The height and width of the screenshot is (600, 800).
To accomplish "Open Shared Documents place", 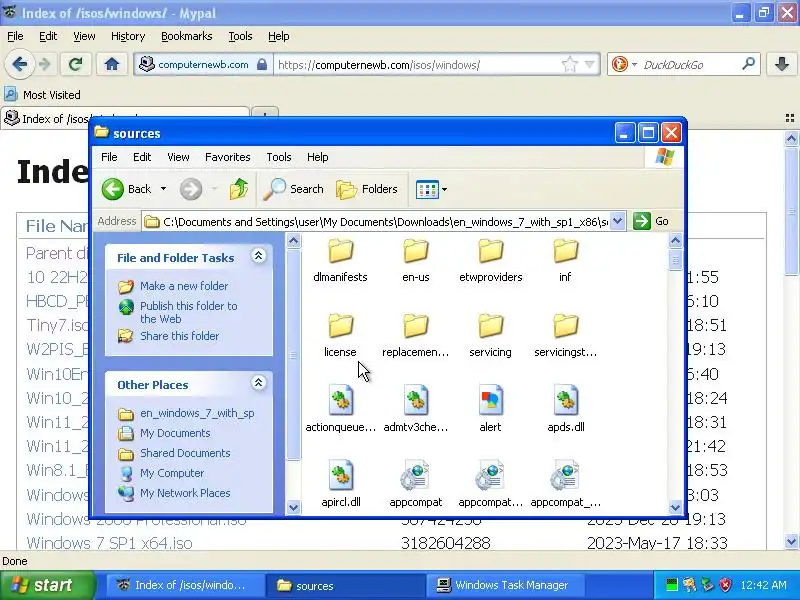I will click(x=185, y=453).
